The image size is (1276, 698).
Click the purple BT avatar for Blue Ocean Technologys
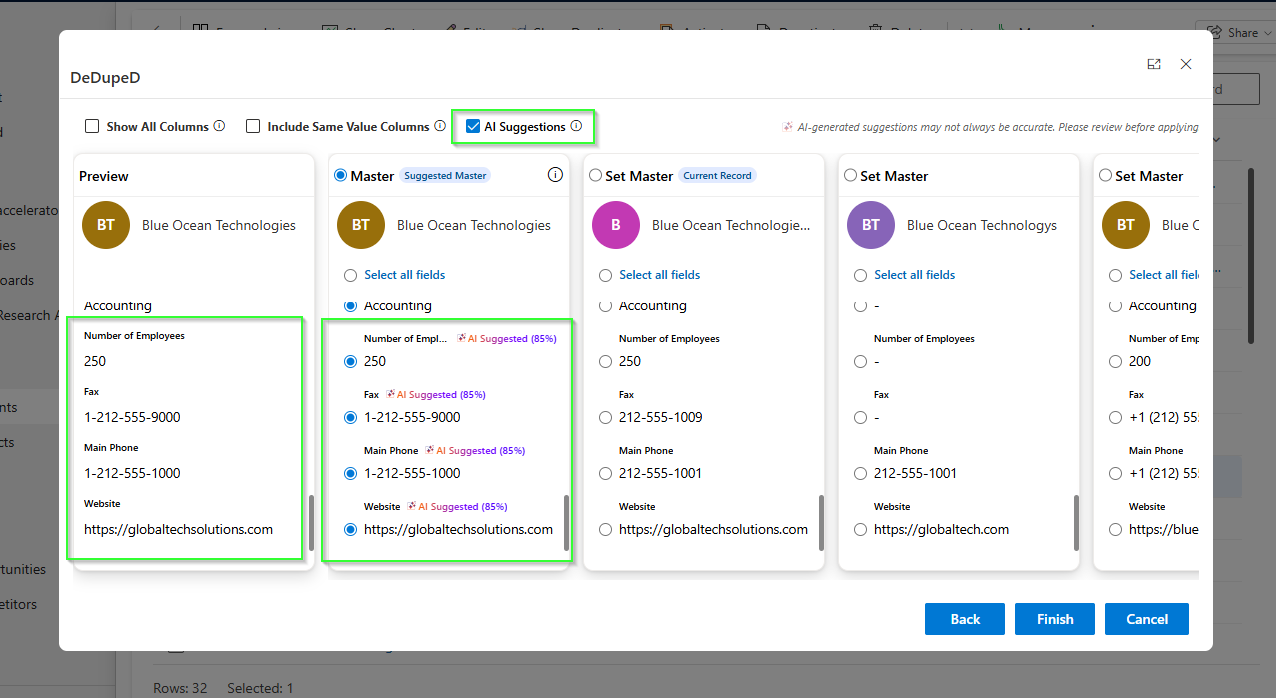[871, 225]
